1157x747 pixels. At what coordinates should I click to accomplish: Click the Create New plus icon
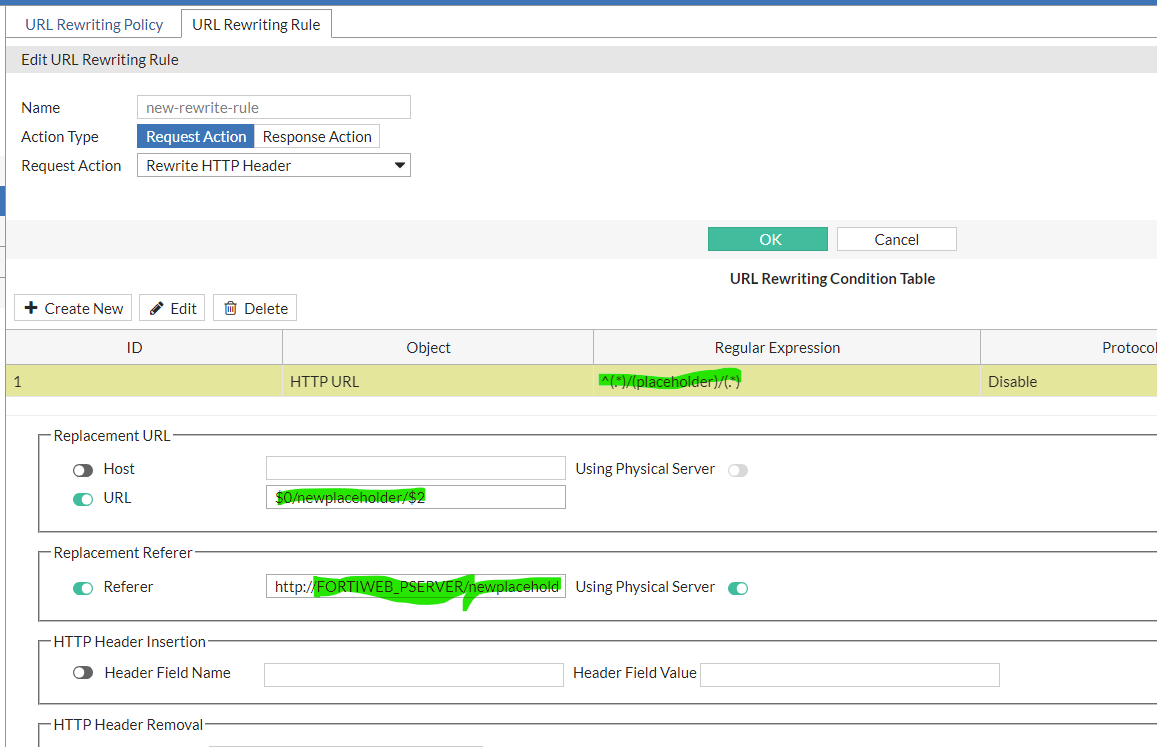click(x=31, y=308)
